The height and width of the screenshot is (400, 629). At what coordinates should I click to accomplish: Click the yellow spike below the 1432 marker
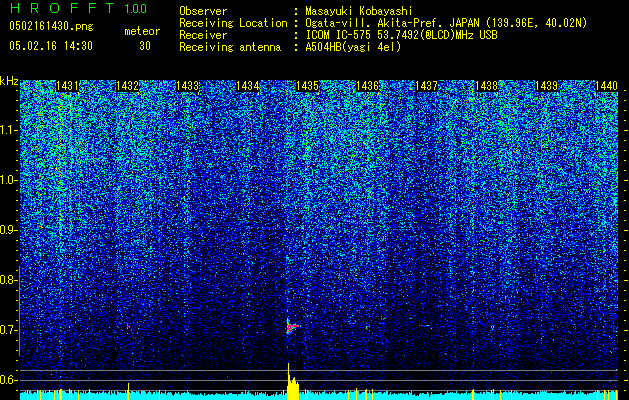(x=128, y=391)
